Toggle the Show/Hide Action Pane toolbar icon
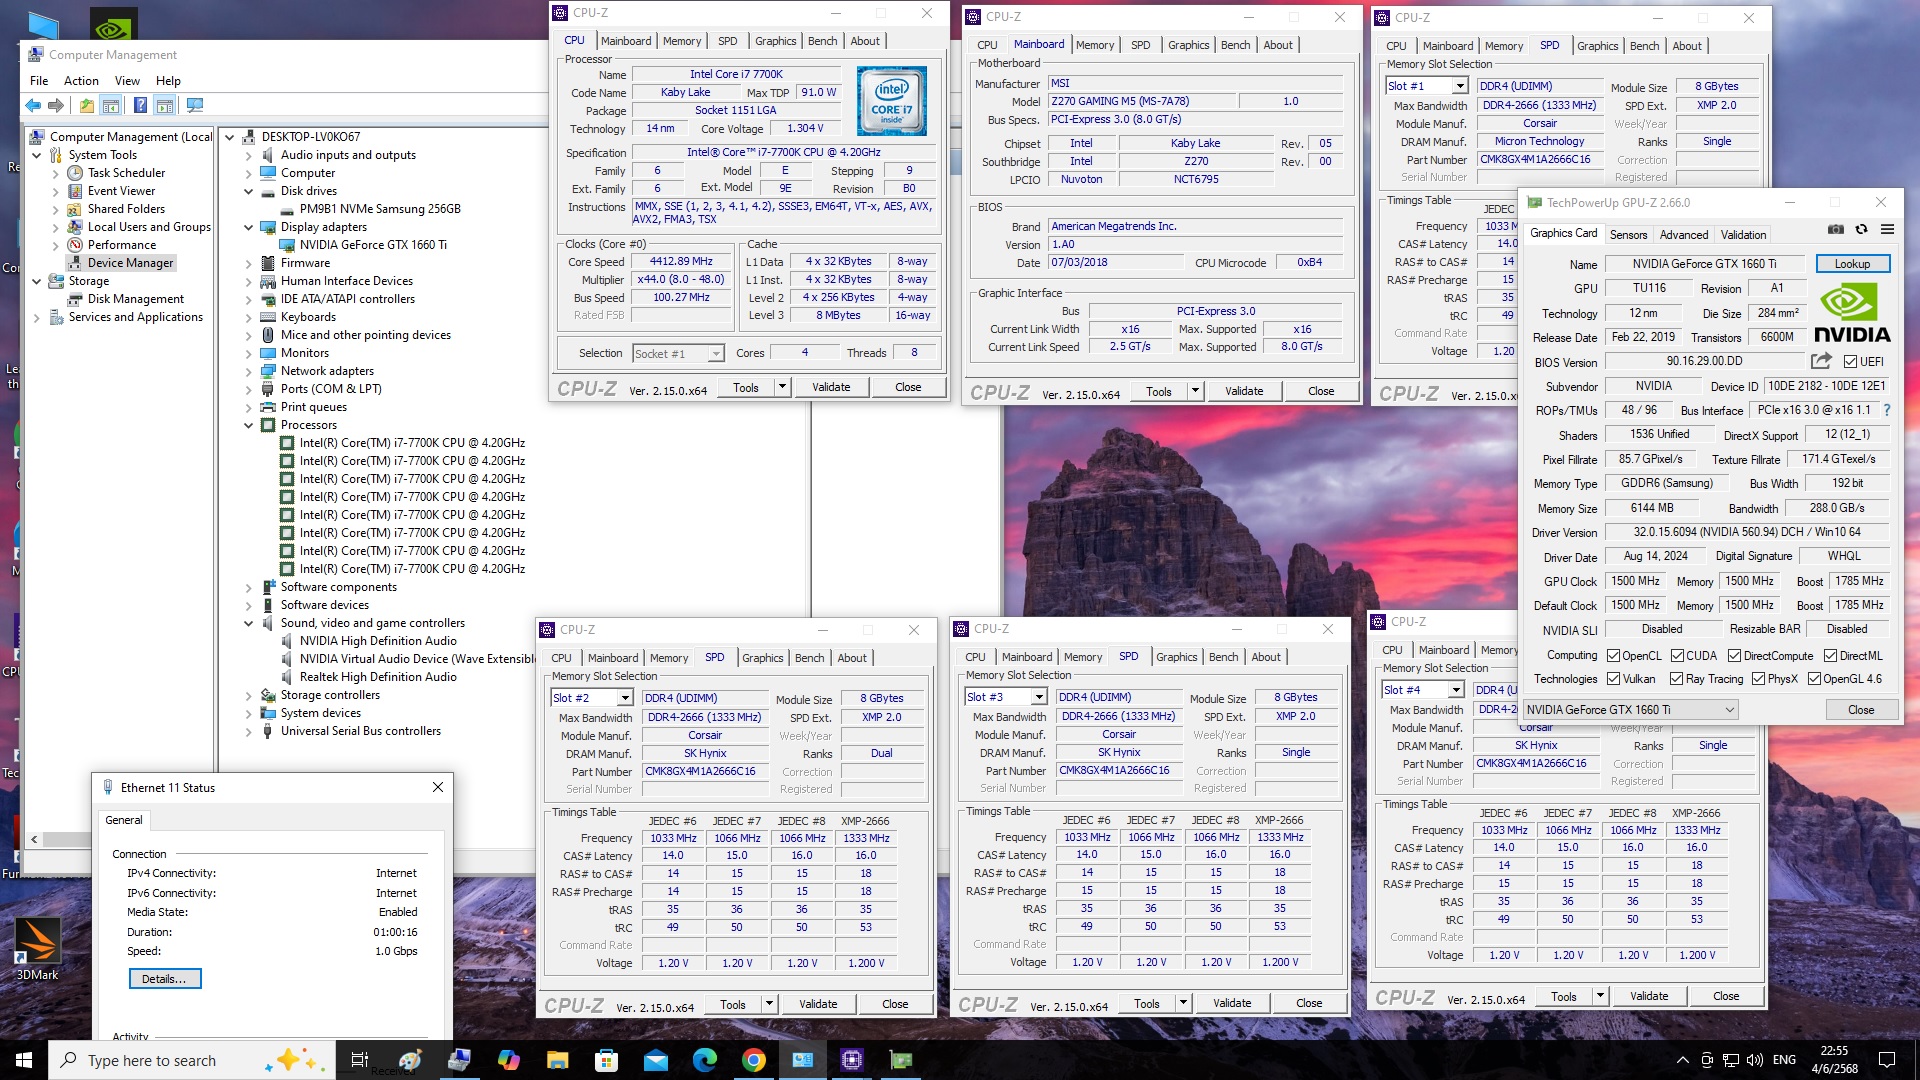This screenshot has width=1920, height=1080. tap(165, 105)
